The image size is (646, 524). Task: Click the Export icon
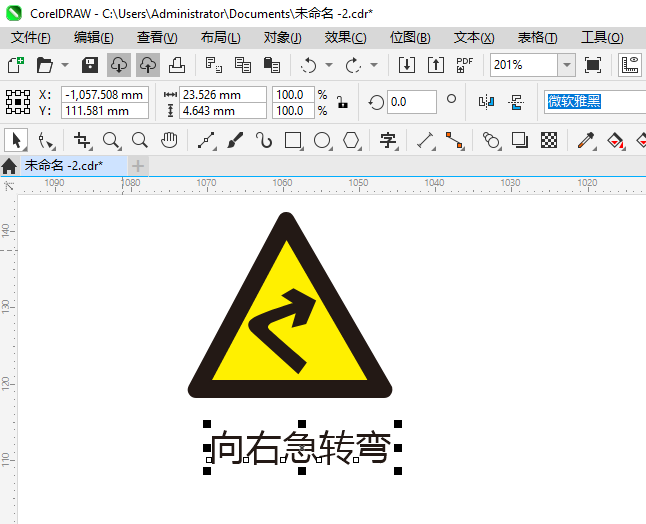pos(436,65)
